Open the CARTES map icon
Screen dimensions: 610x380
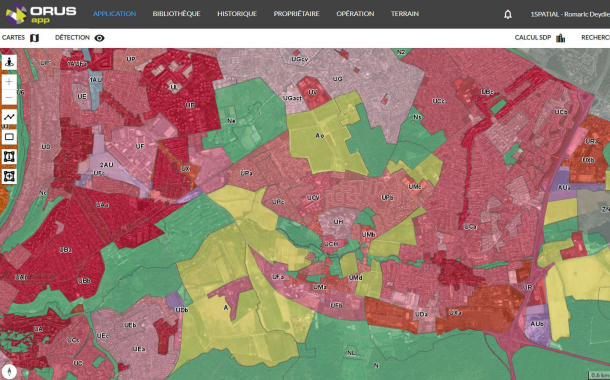click(35, 38)
